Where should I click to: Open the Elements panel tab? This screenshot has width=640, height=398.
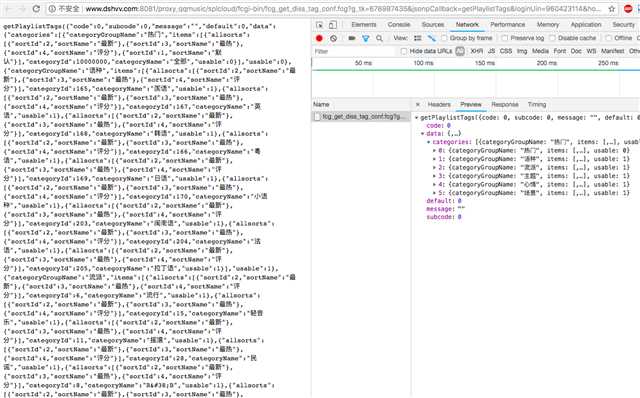[x=364, y=25]
